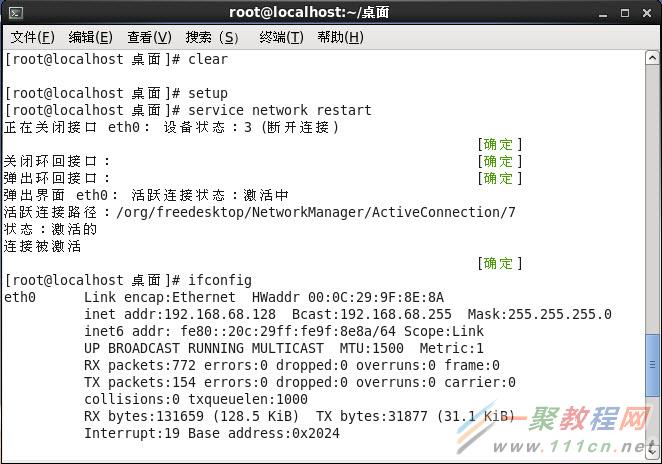662x464 pixels.
Task: Click the service network restart command
Action: pos(279,110)
